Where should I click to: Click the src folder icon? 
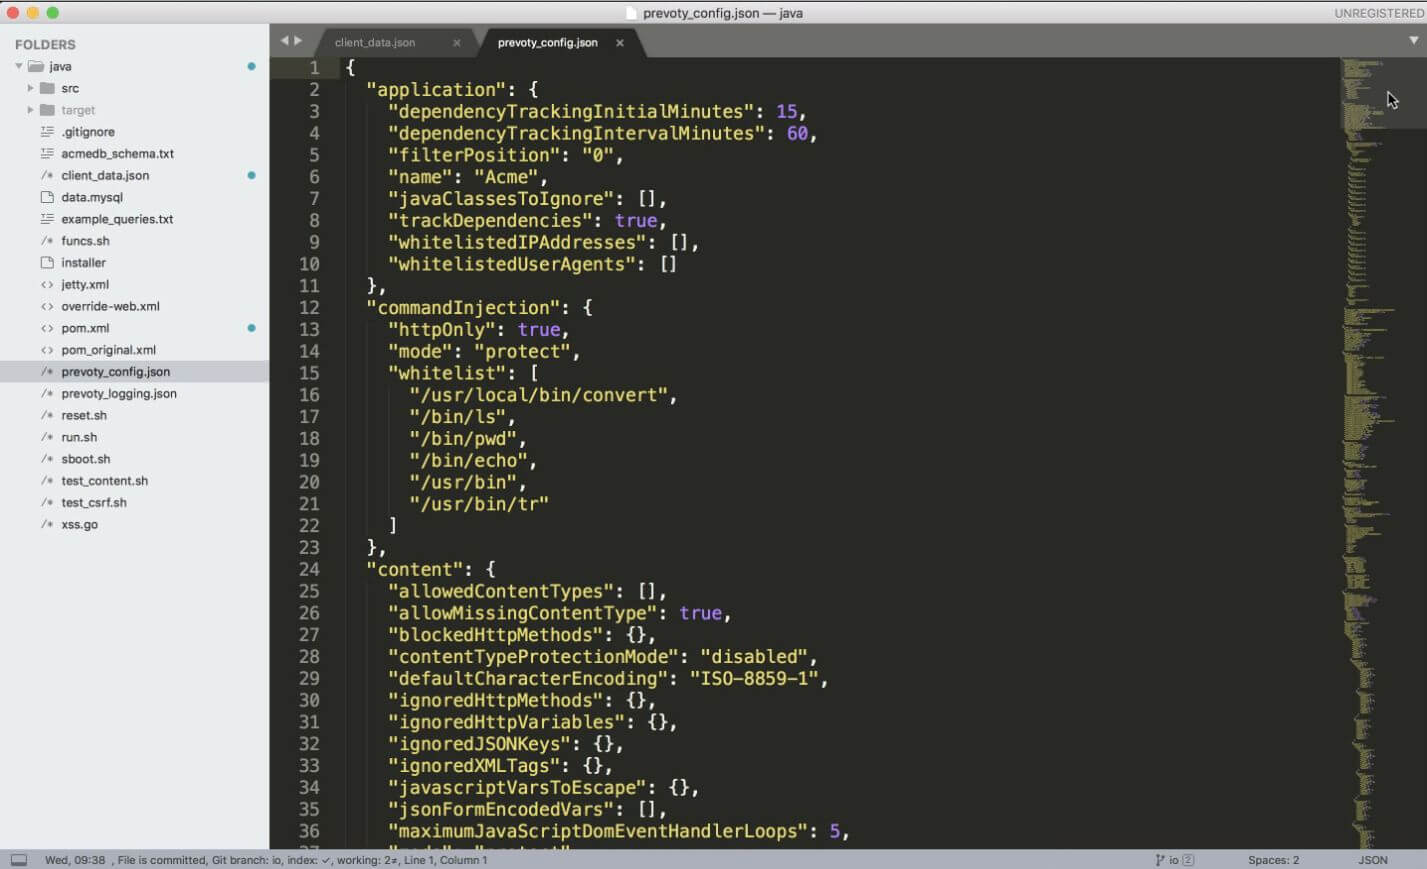[47, 88]
